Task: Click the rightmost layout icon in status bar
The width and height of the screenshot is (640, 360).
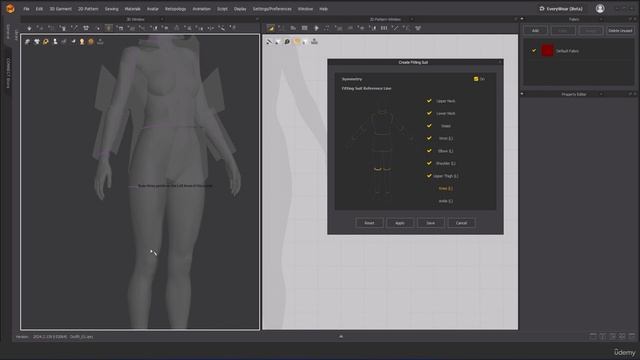Action: click(x=632, y=336)
